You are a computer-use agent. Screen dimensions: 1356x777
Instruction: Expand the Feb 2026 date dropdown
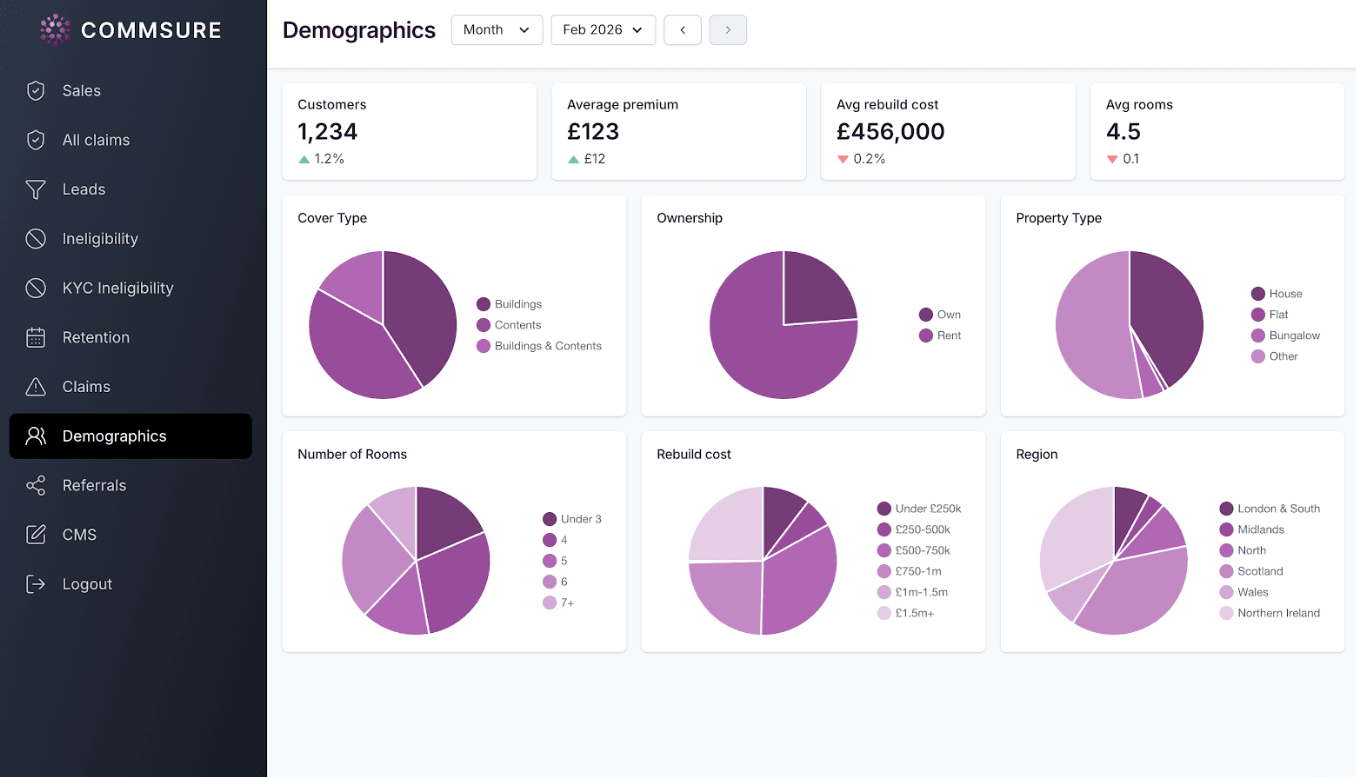[x=603, y=30]
